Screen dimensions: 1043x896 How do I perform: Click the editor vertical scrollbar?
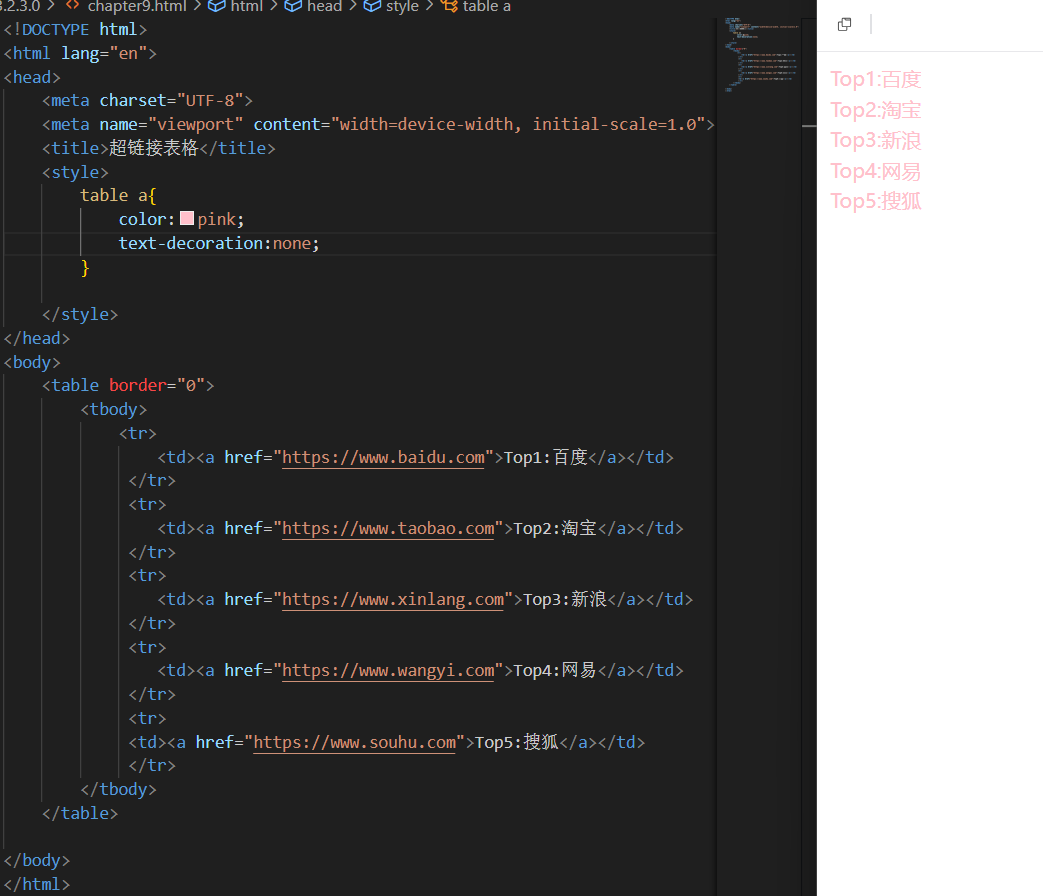pyautogui.click(x=809, y=456)
